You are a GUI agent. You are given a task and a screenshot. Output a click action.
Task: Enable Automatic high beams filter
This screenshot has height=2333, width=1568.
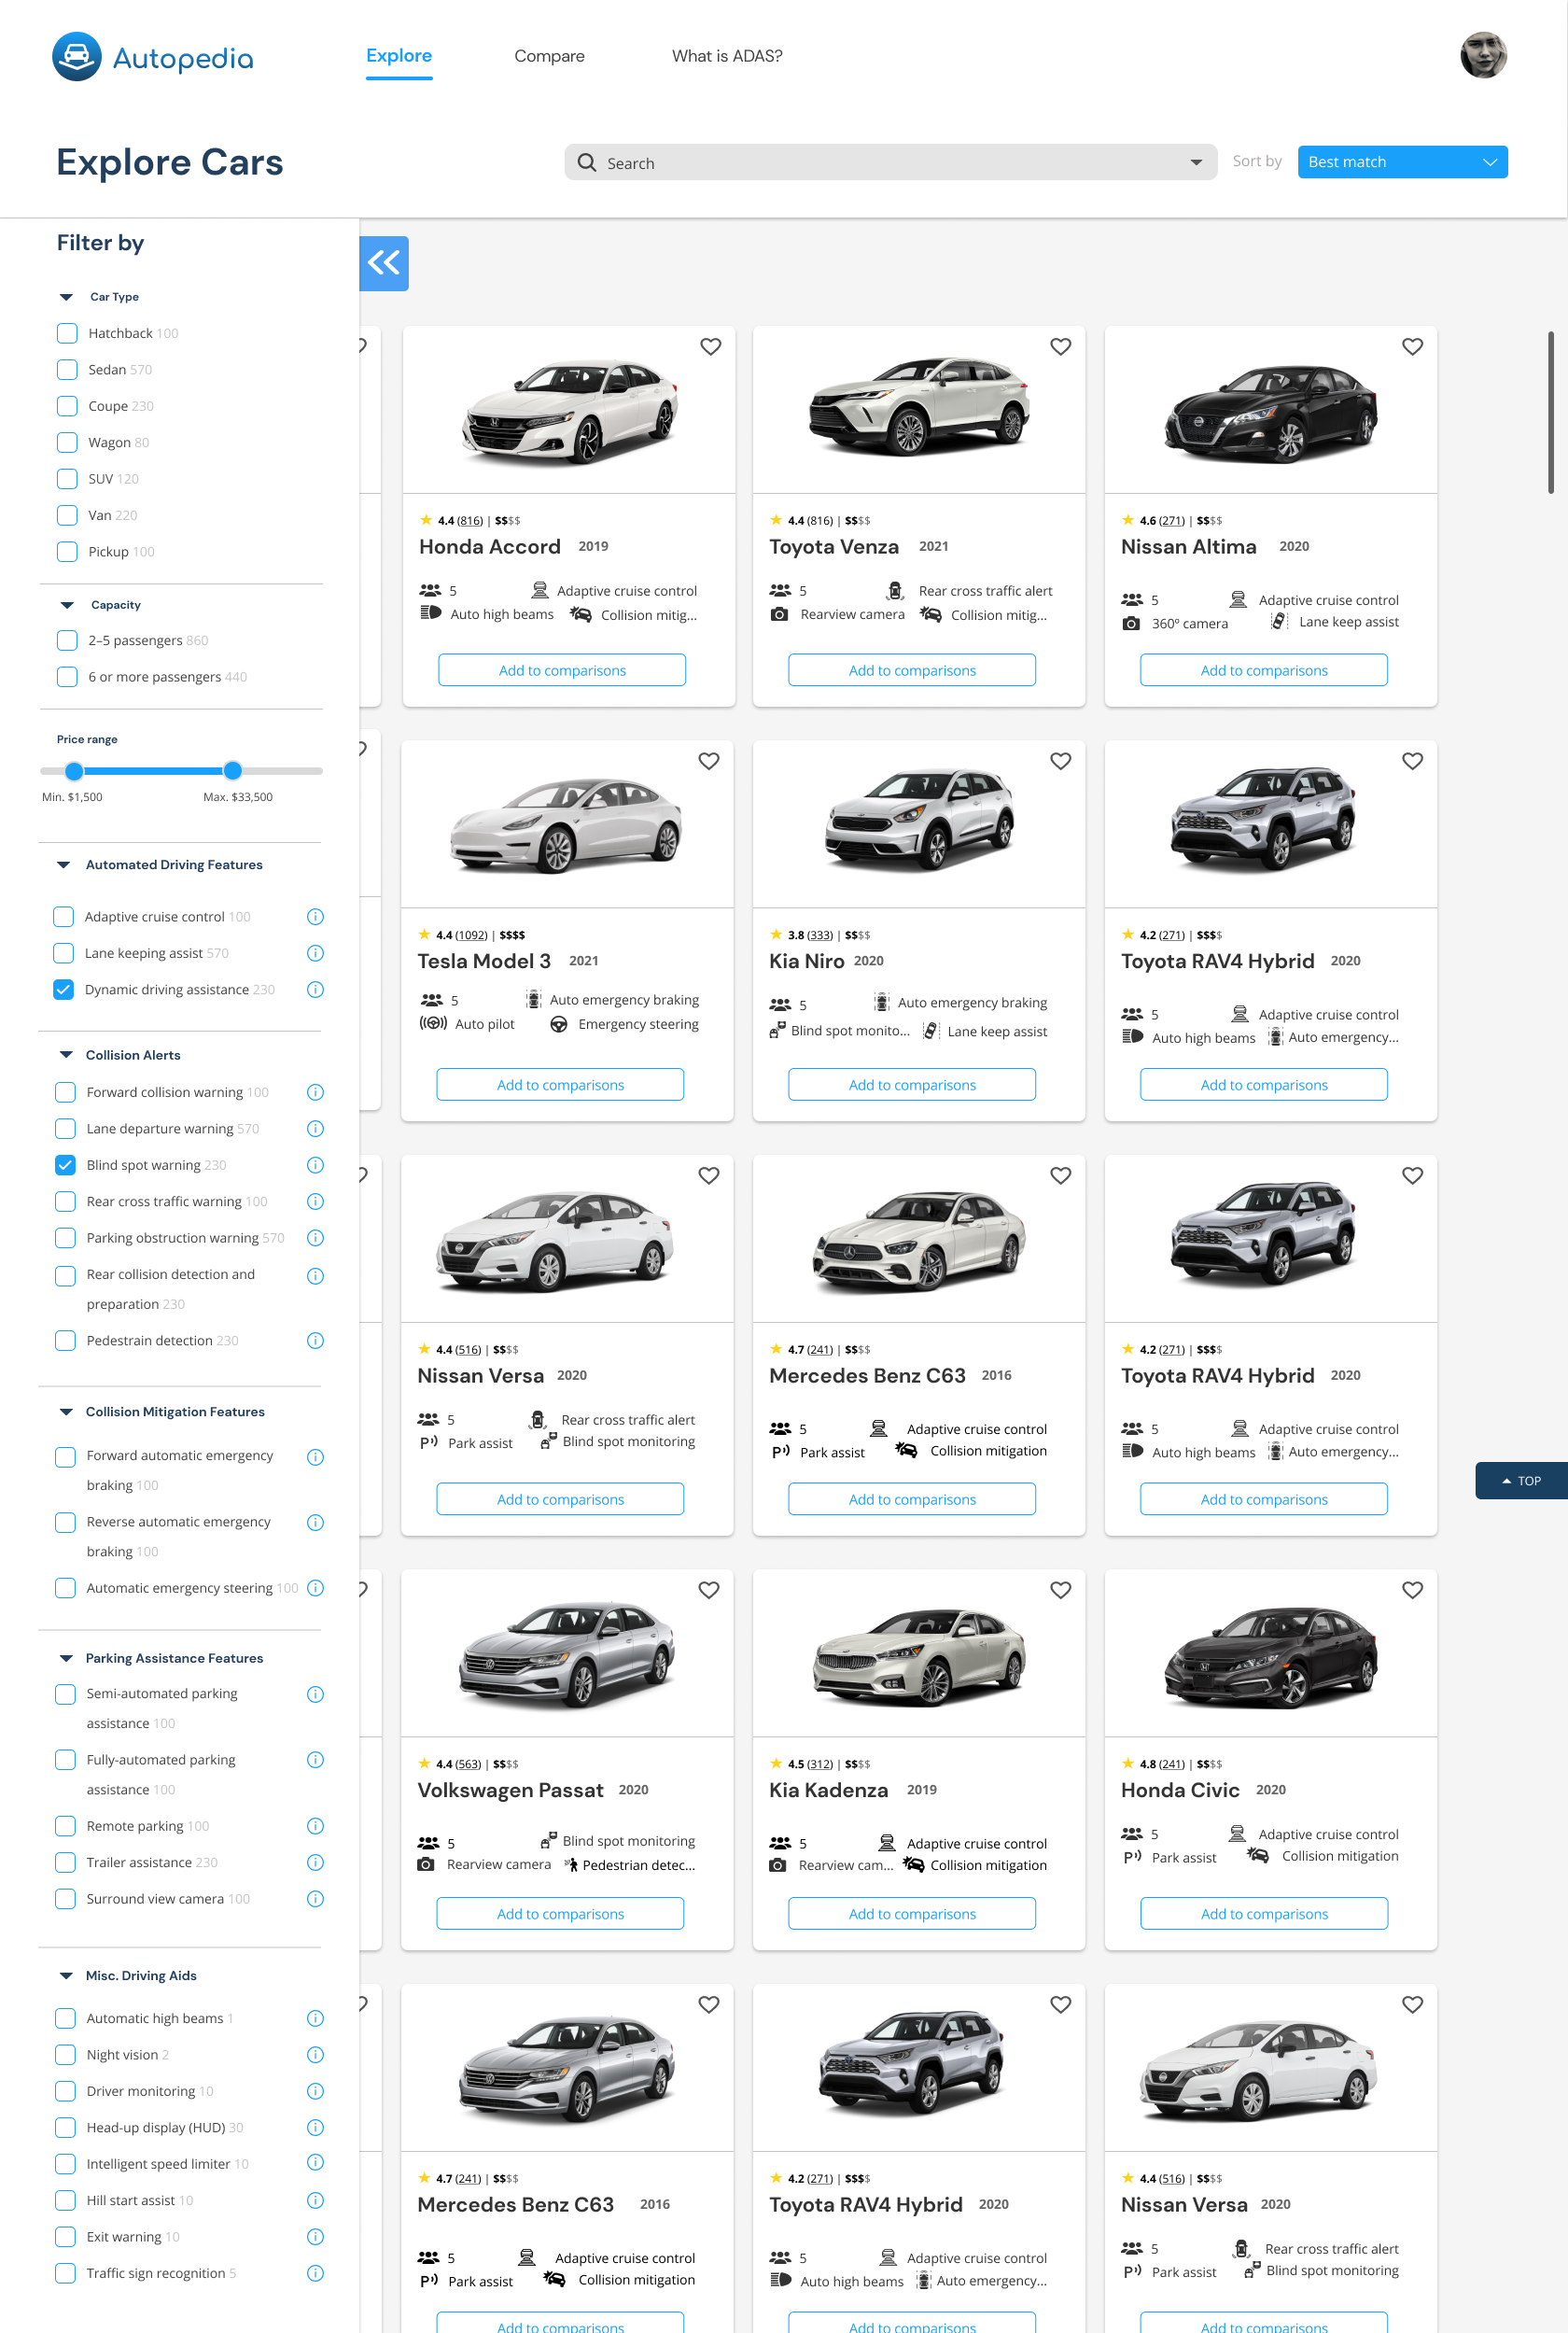65,2018
